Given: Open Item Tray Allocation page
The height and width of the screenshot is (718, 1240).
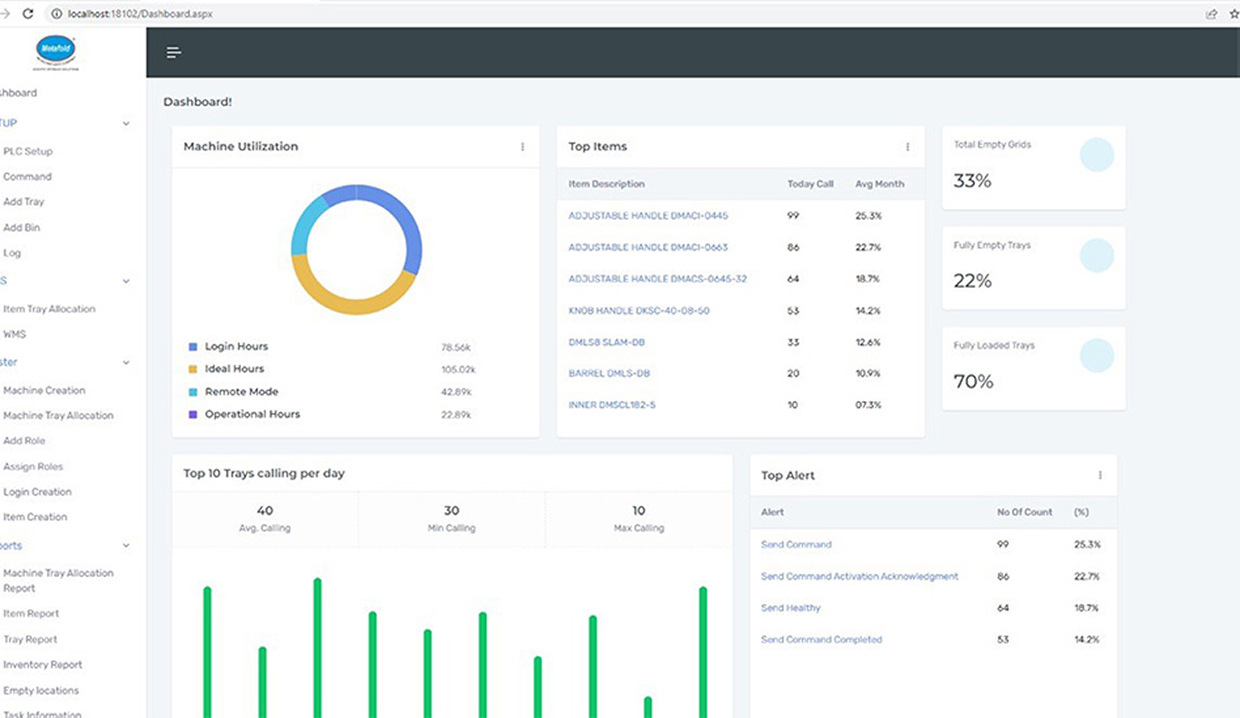Looking at the screenshot, I should [x=49, y=309].
